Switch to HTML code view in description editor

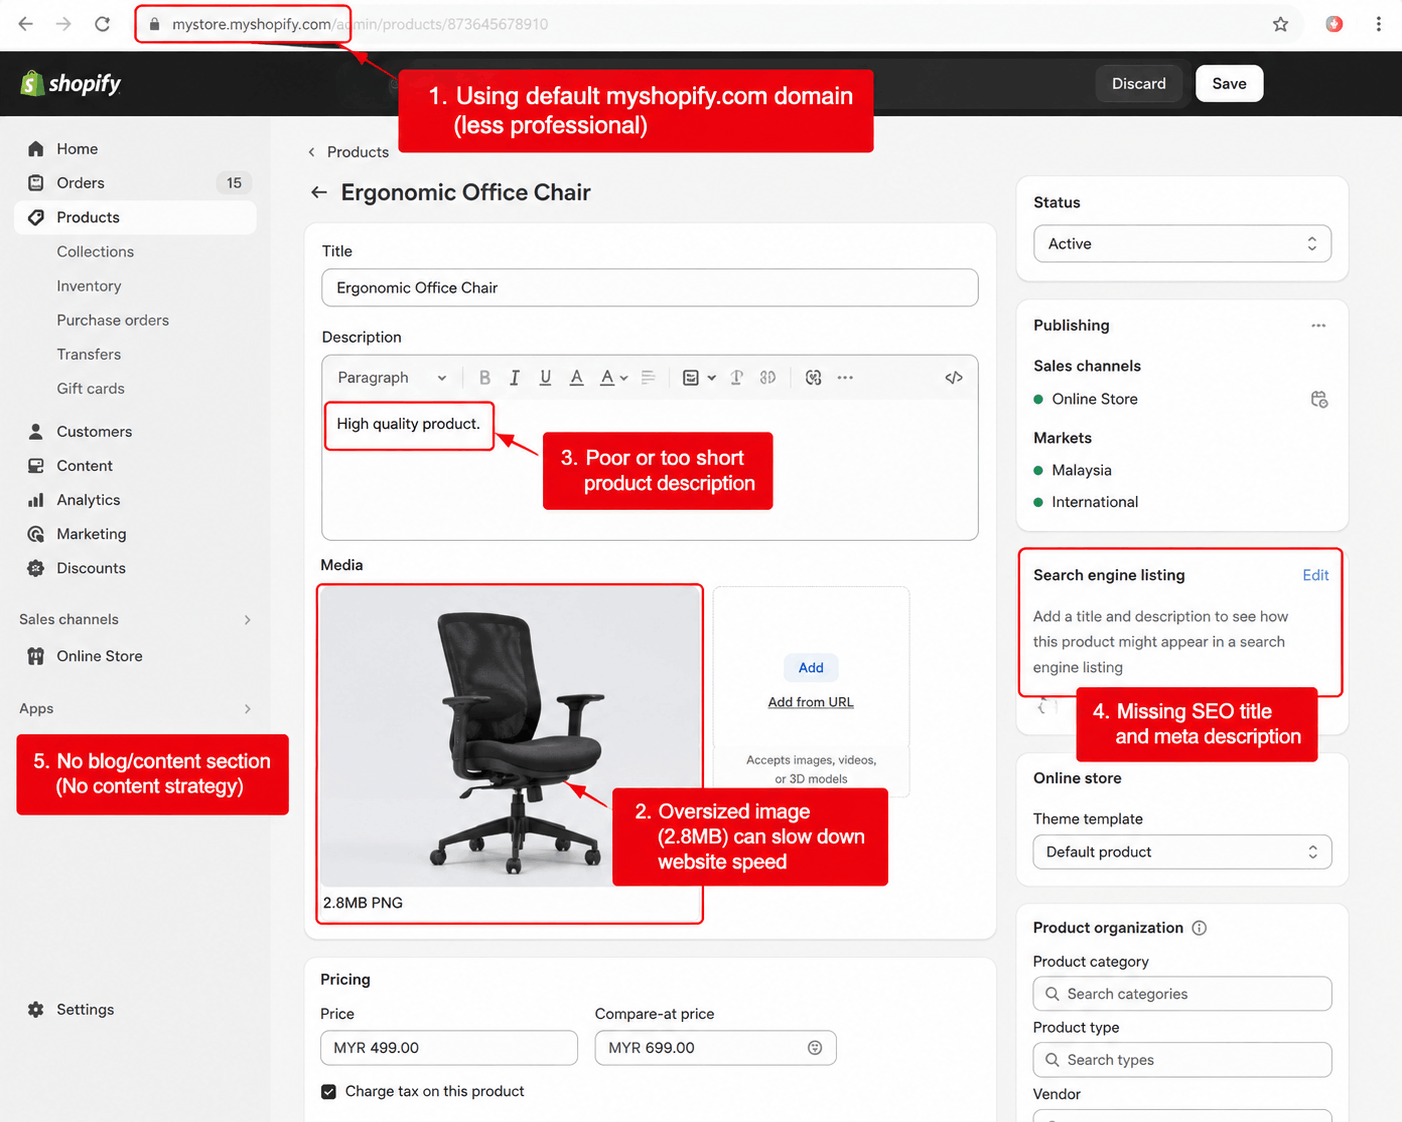tap(954, 378)
